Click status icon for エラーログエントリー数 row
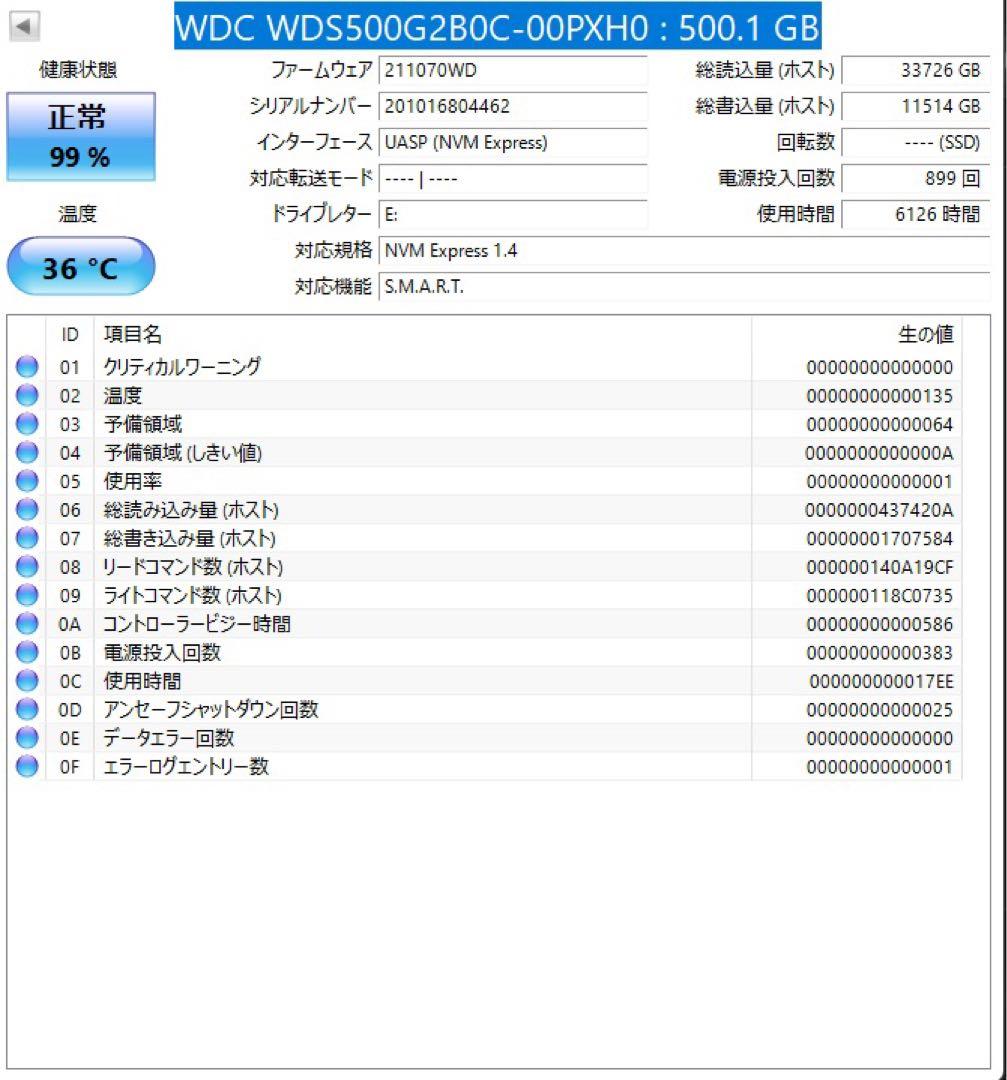Image resolution: width=1007 pixels, height=1080 pixels. (27, 767)
